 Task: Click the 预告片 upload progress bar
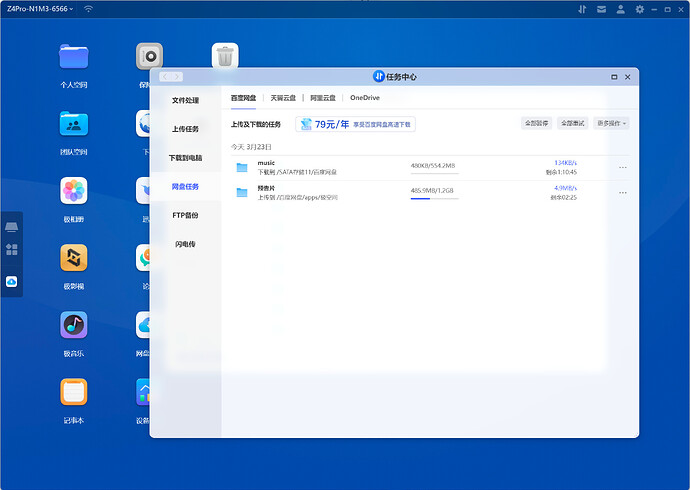tap(434, 198)
